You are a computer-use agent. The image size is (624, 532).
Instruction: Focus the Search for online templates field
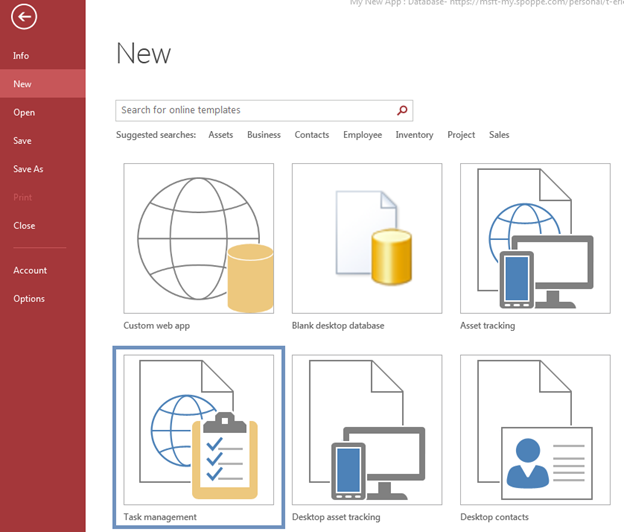click(x=255, y=110)
